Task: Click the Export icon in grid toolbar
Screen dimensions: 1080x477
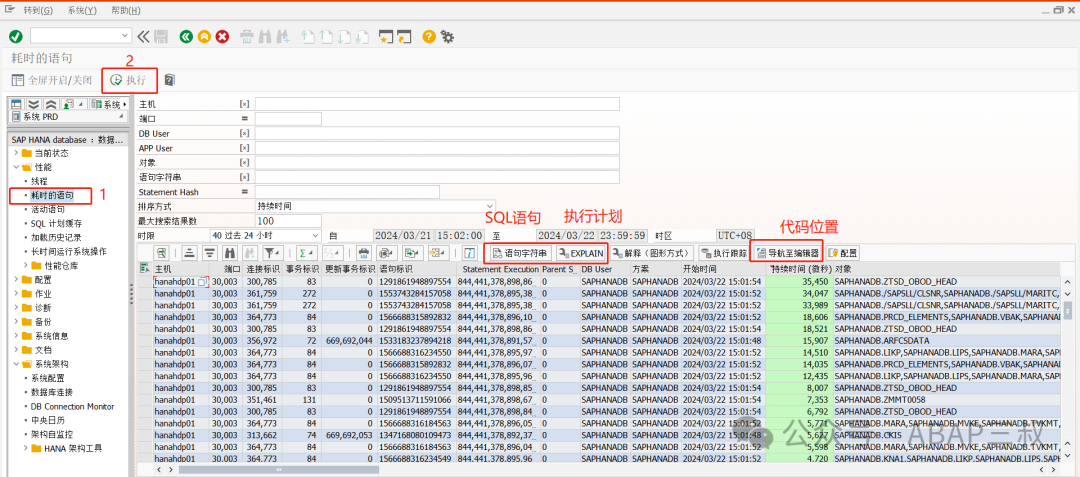Action: point(413,253)
